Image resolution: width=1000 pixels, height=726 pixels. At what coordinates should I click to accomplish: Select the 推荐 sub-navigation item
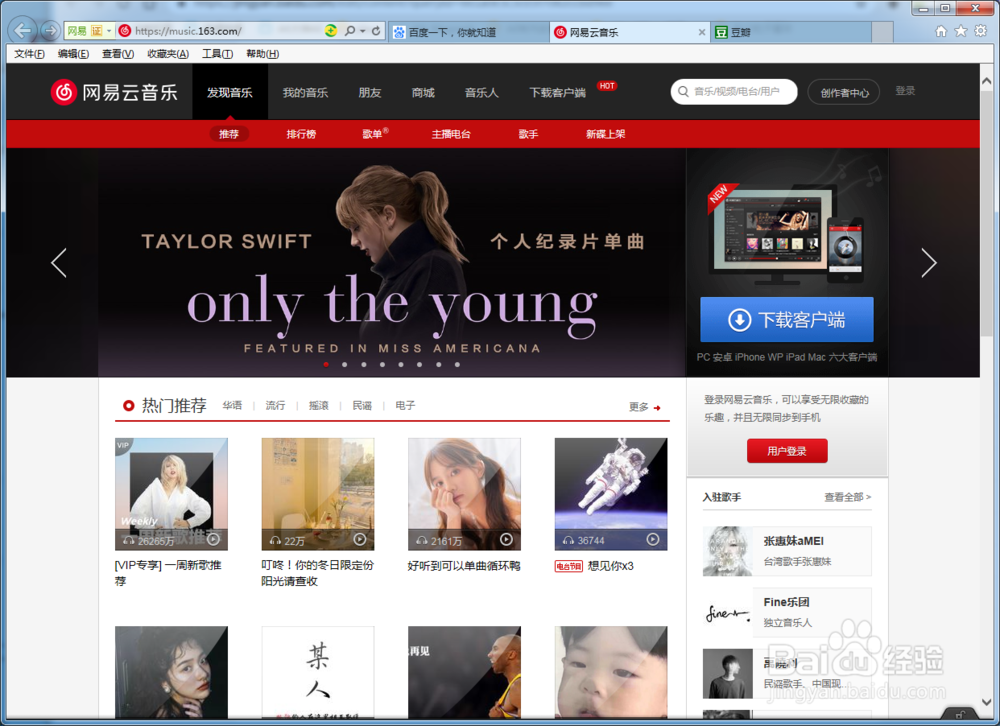pos(229,134)
